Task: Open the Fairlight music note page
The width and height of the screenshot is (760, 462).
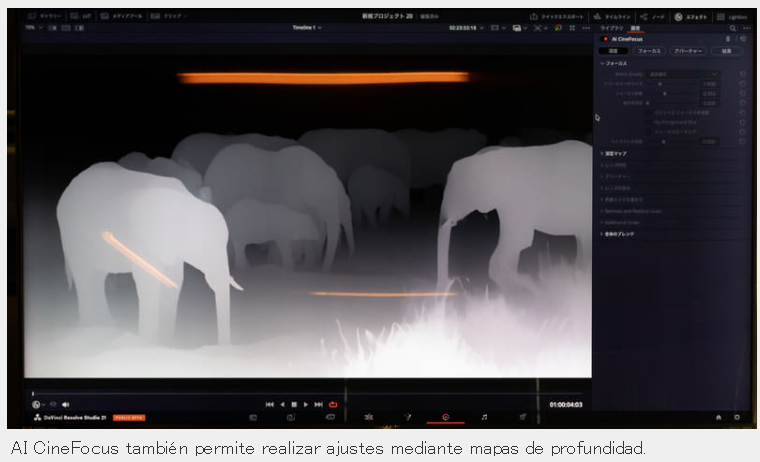Action: tap(484, 417)
